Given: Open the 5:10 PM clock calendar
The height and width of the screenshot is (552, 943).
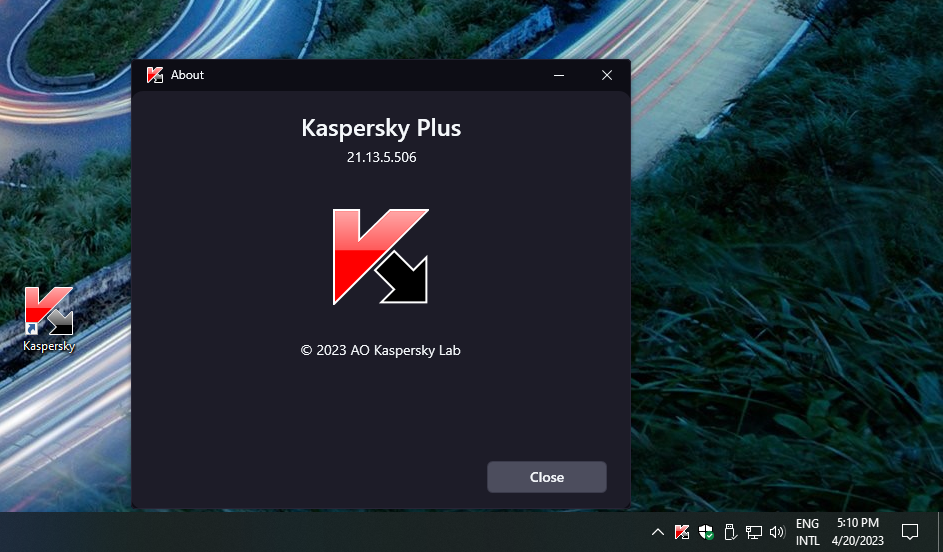Looking at the screenshot, I should point(858,532).
